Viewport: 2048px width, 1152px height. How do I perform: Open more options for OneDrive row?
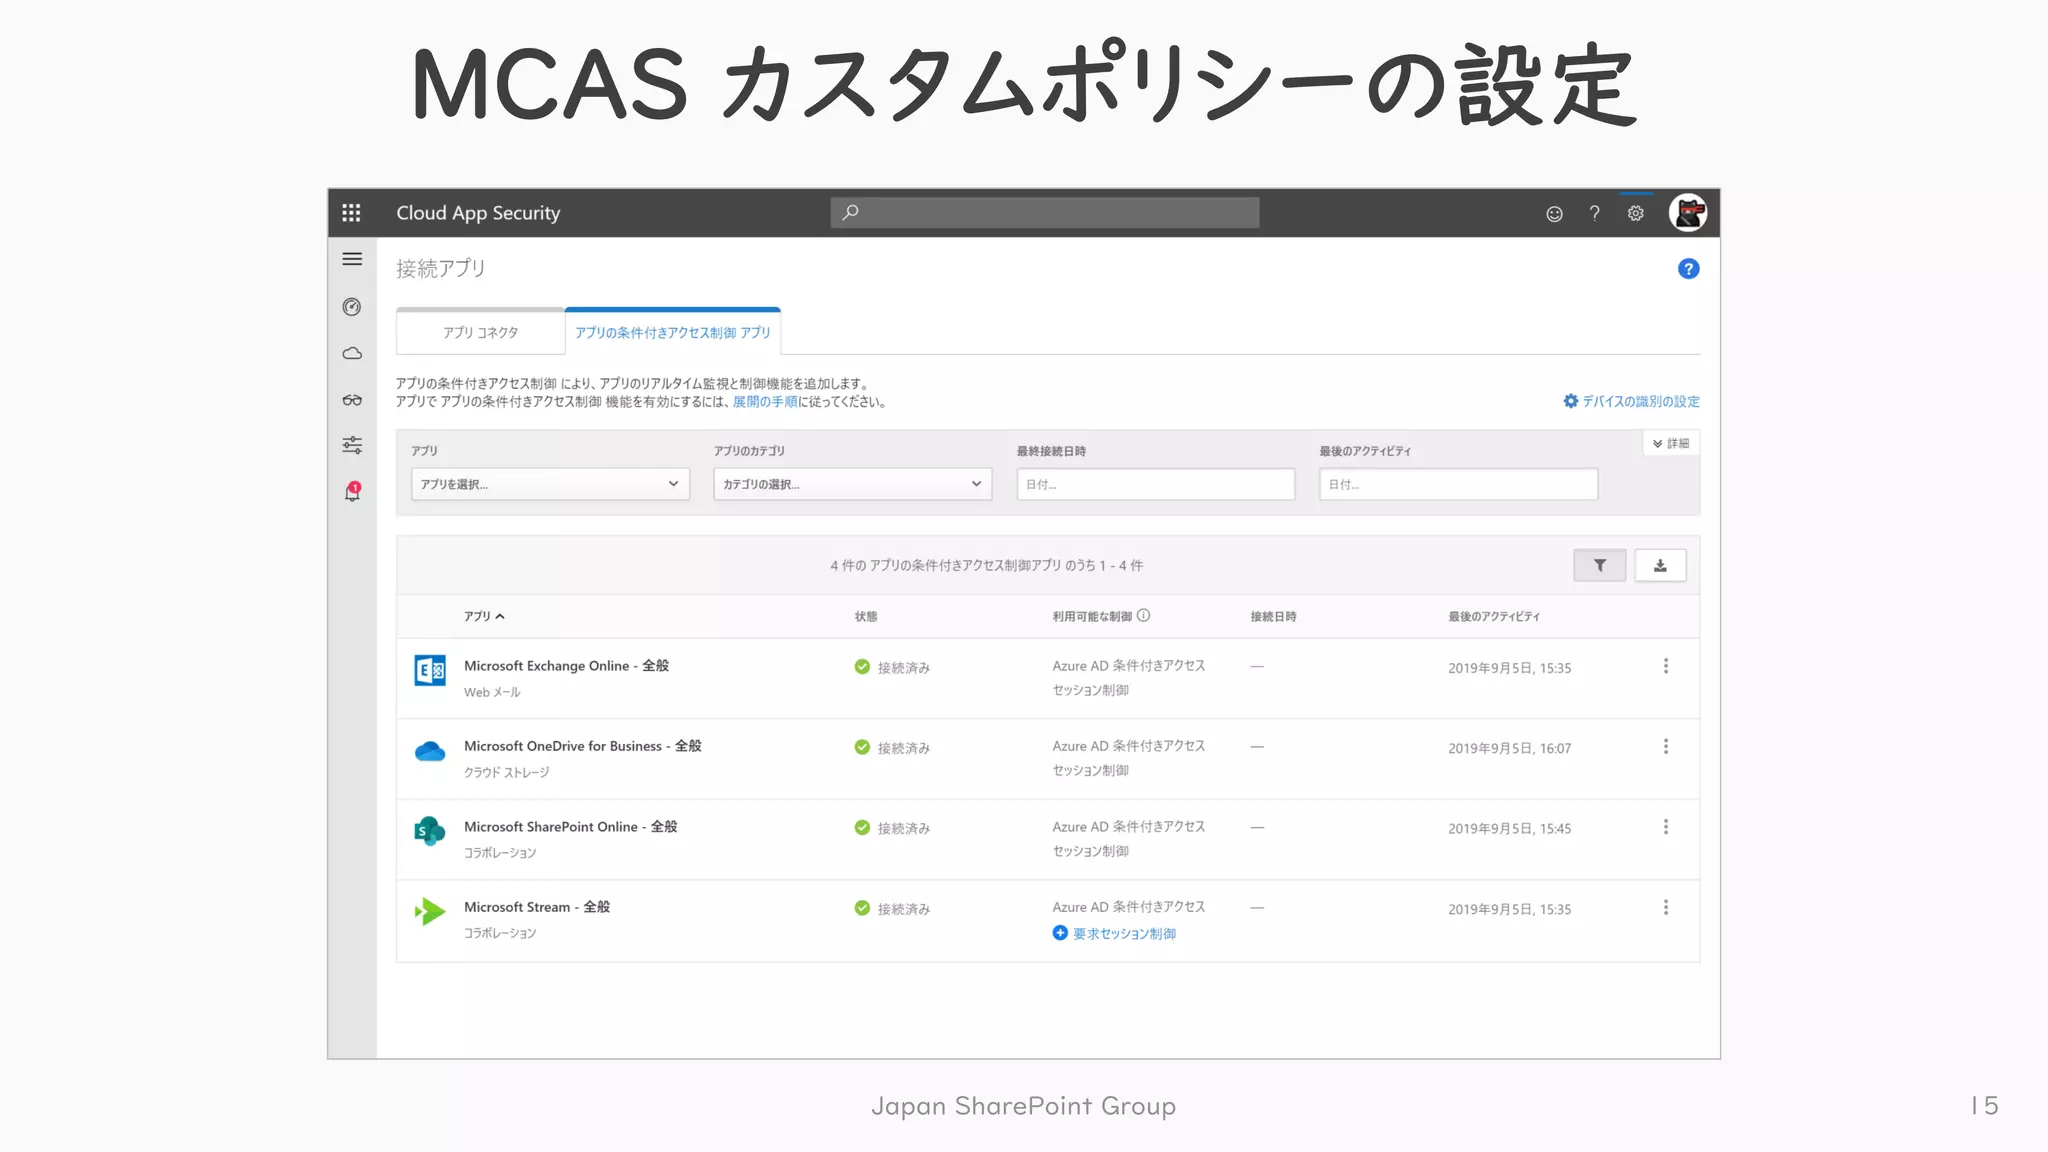pos(1666,746)
